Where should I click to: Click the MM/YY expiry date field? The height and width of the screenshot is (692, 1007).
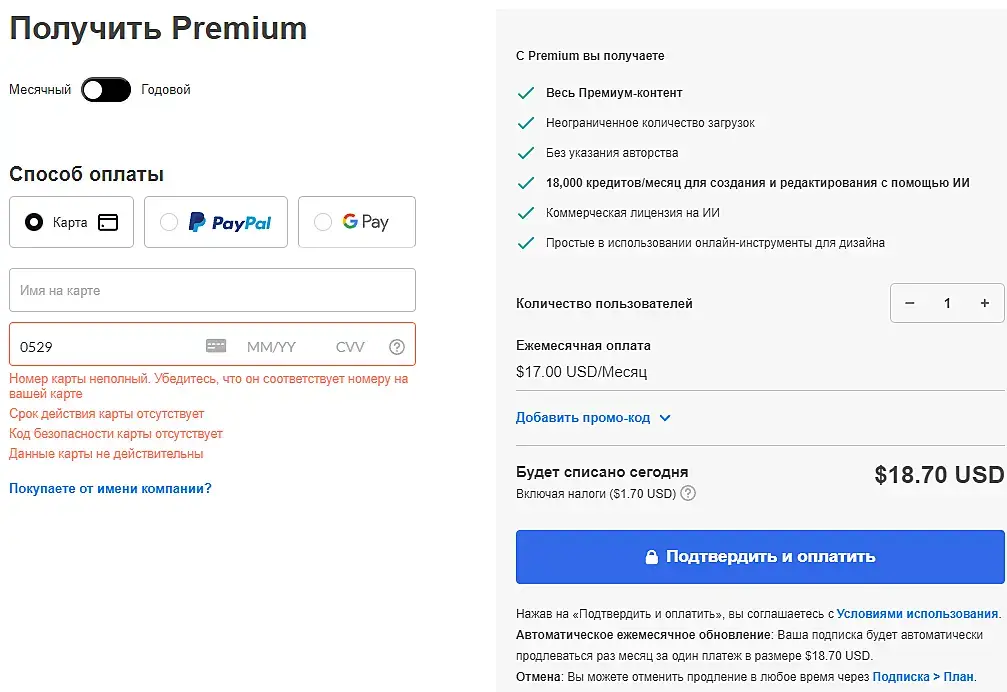coord(271,347)
